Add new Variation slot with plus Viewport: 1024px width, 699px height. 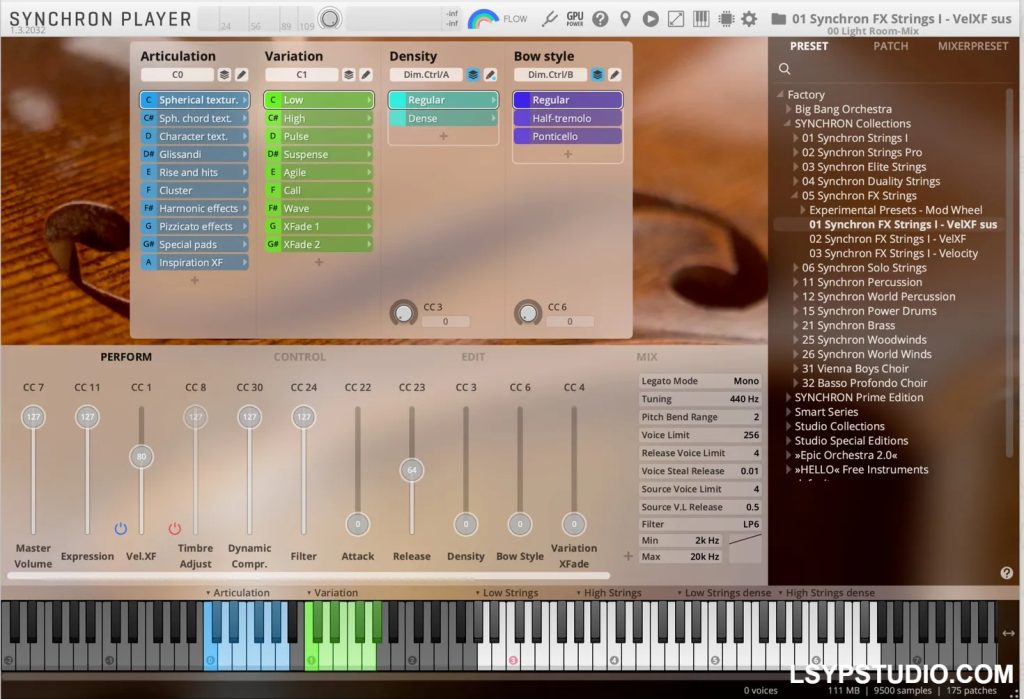pos(319,262)
